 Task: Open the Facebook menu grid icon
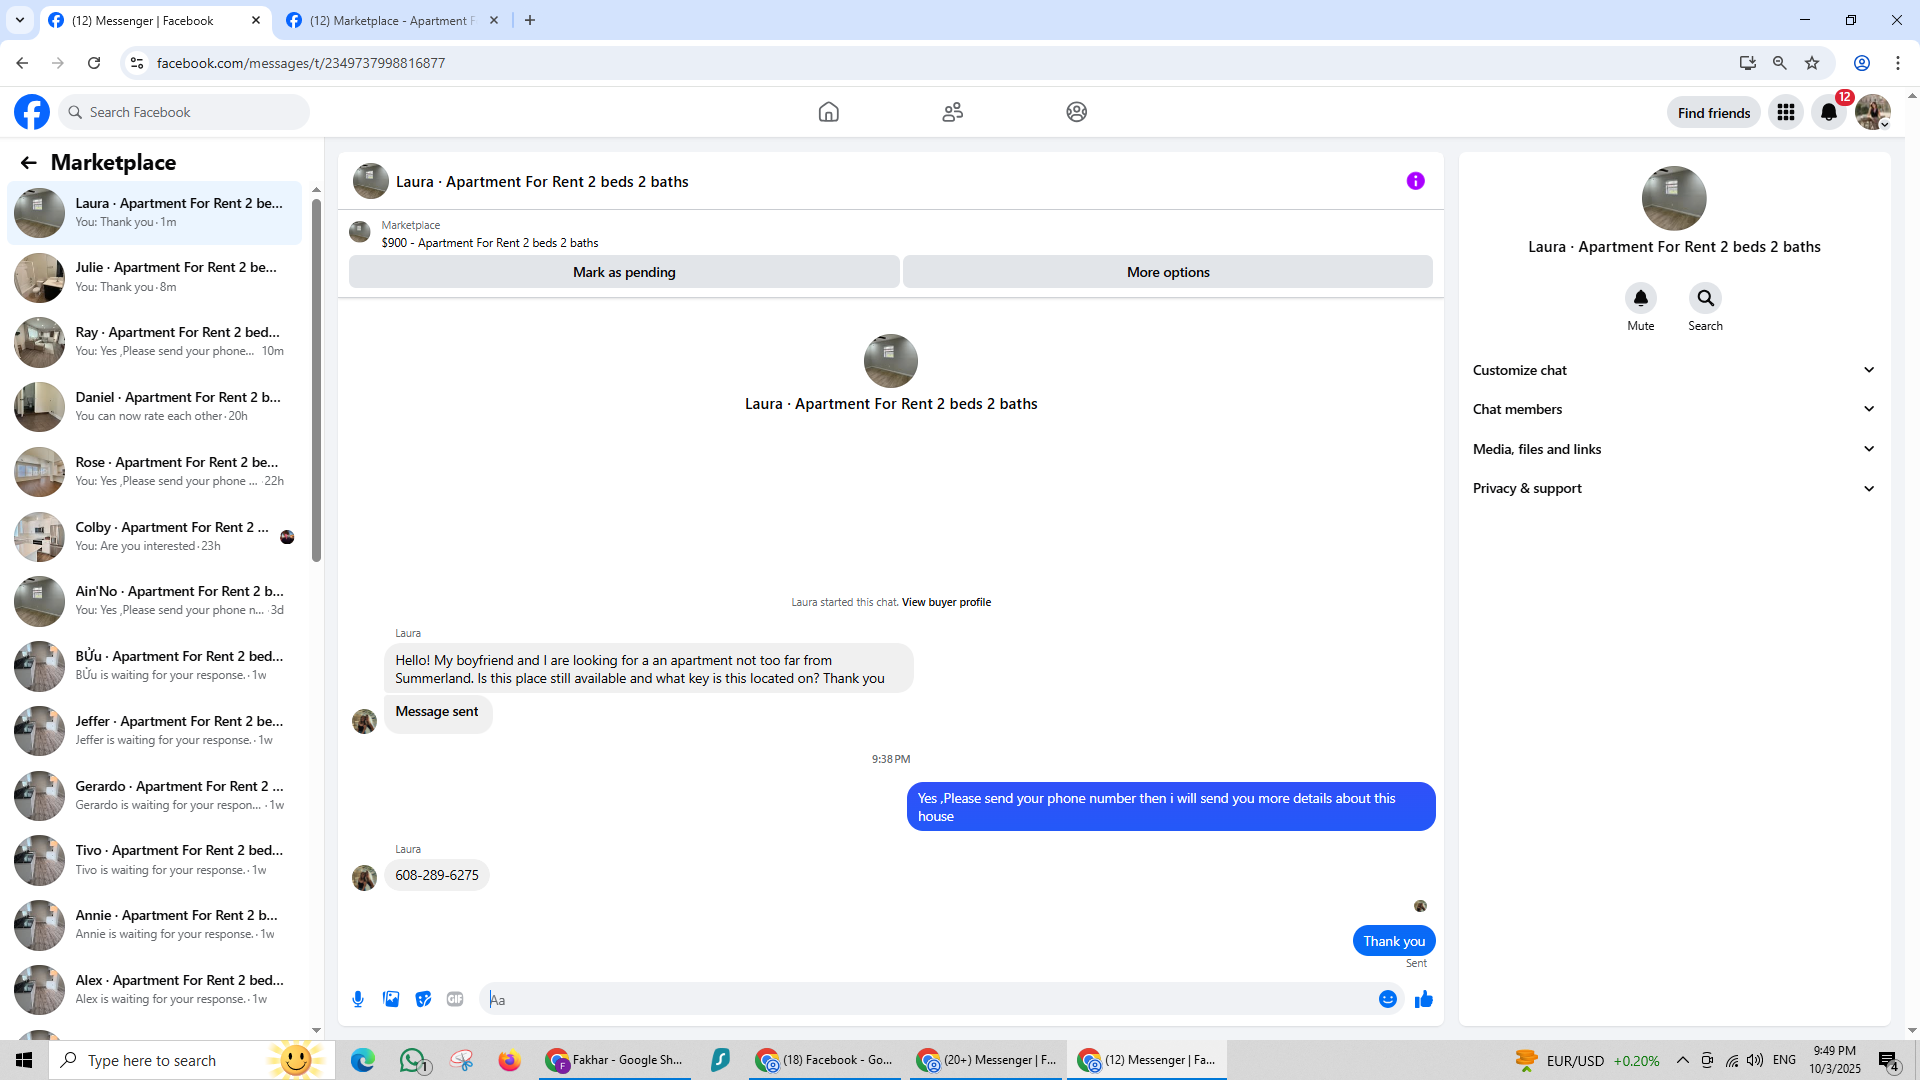[x=1786, y=112]
